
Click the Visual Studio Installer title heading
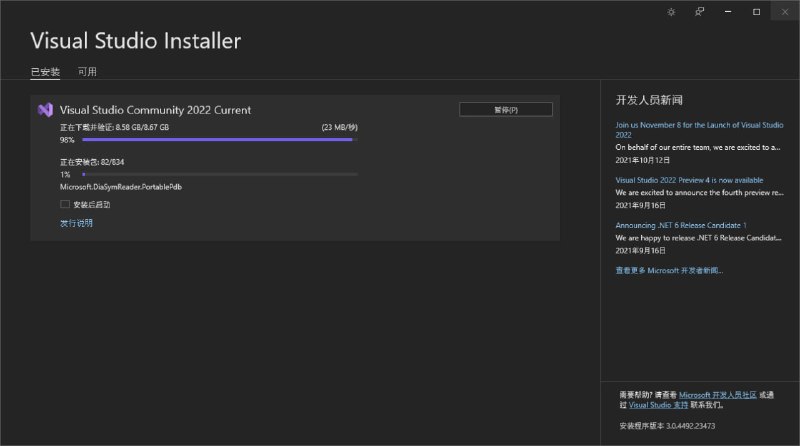coord(136,41)
